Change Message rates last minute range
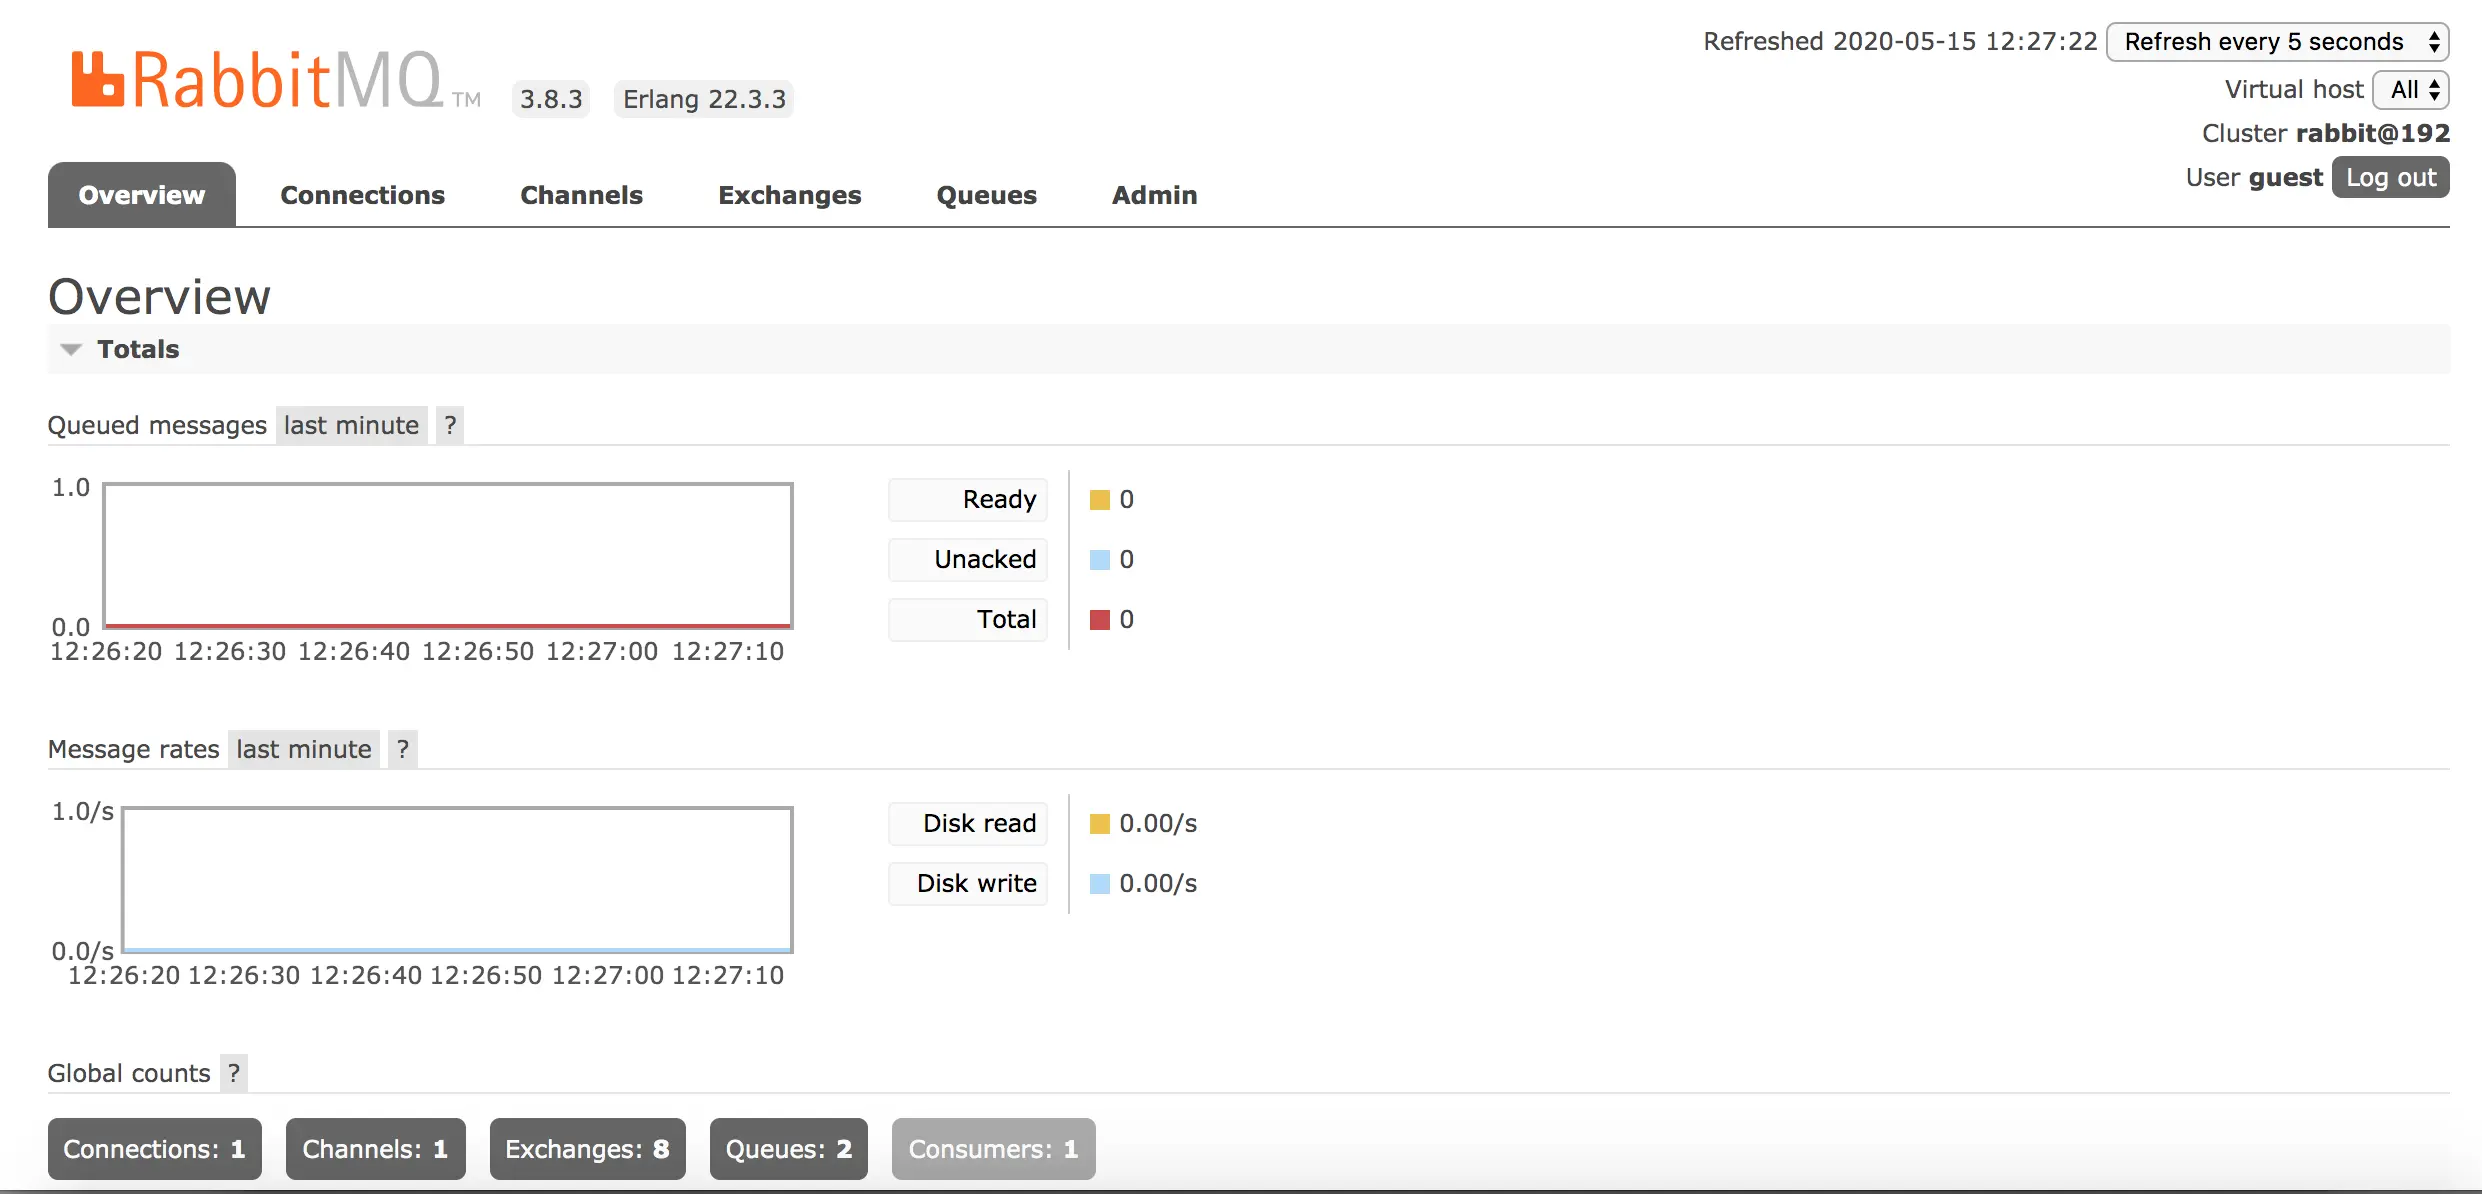2482x1194 pixels. tap(303, 749)
